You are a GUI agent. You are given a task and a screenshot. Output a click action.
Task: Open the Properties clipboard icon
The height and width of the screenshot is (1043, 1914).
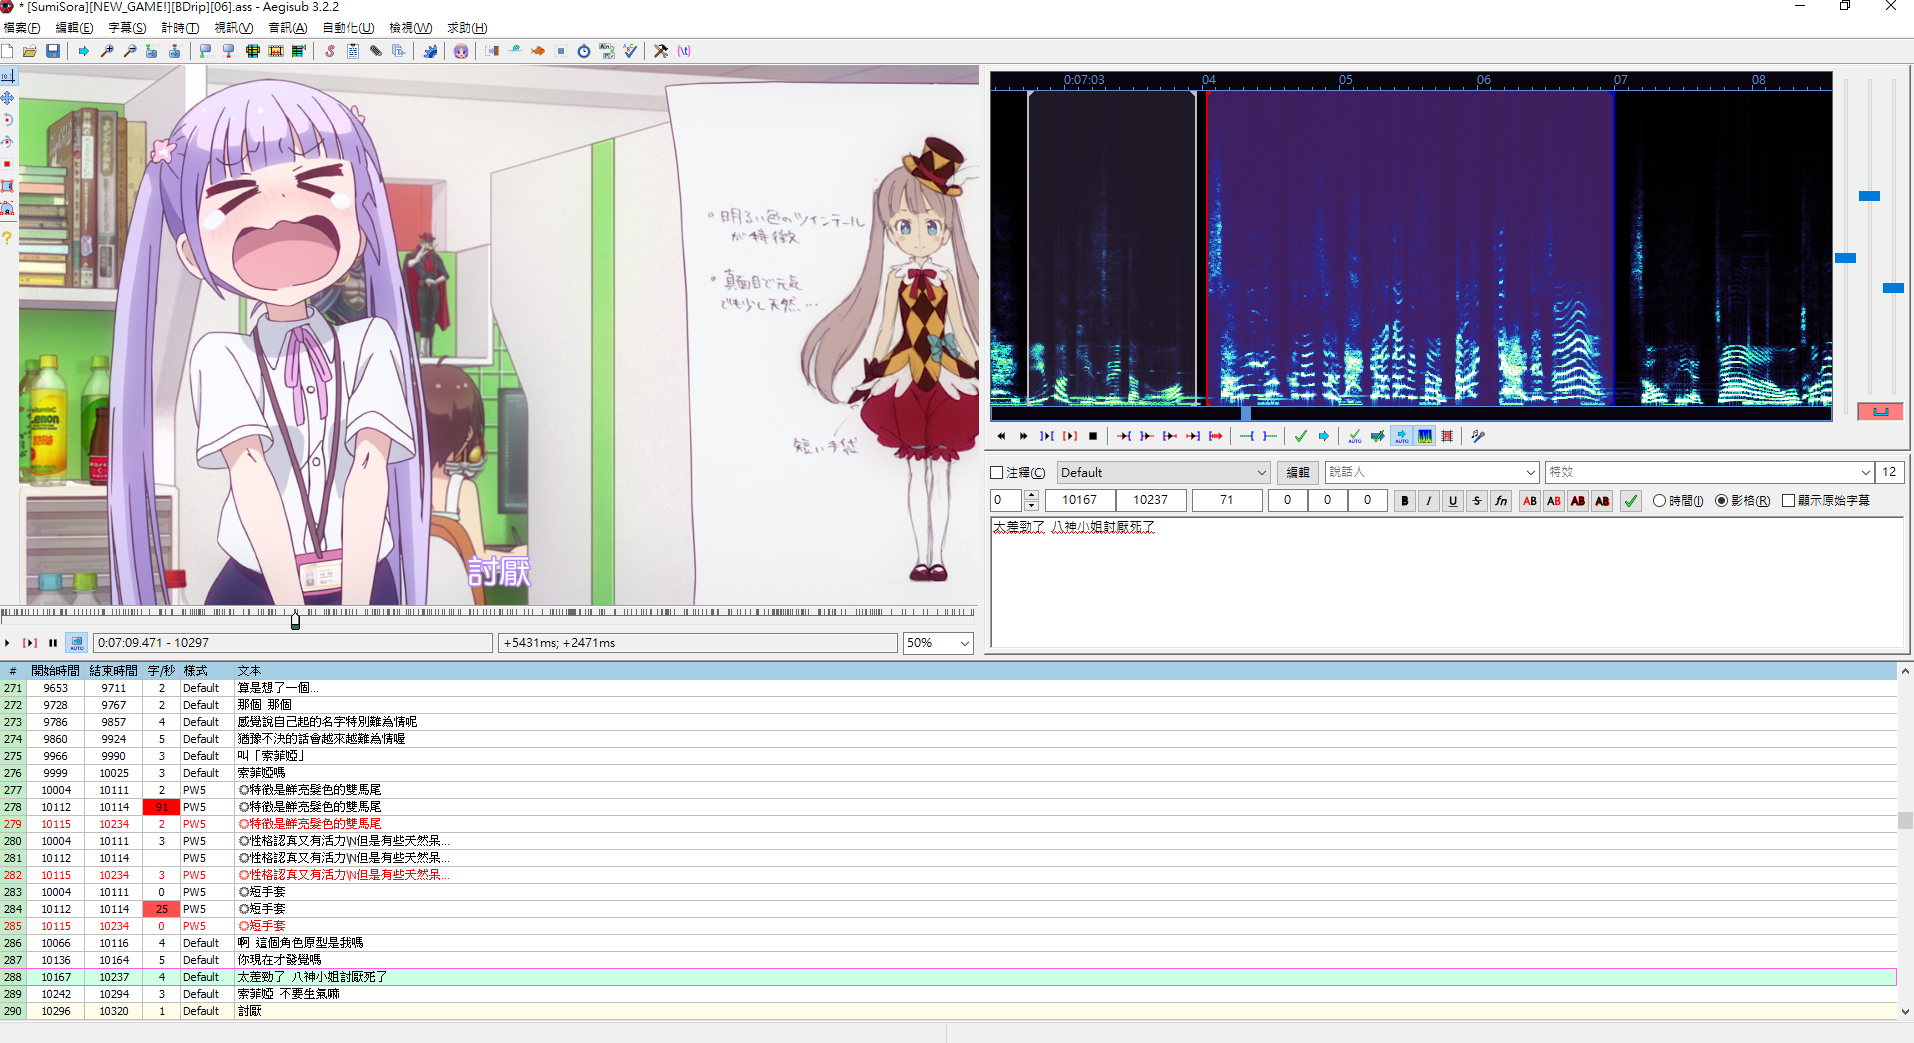coord(352,51)
